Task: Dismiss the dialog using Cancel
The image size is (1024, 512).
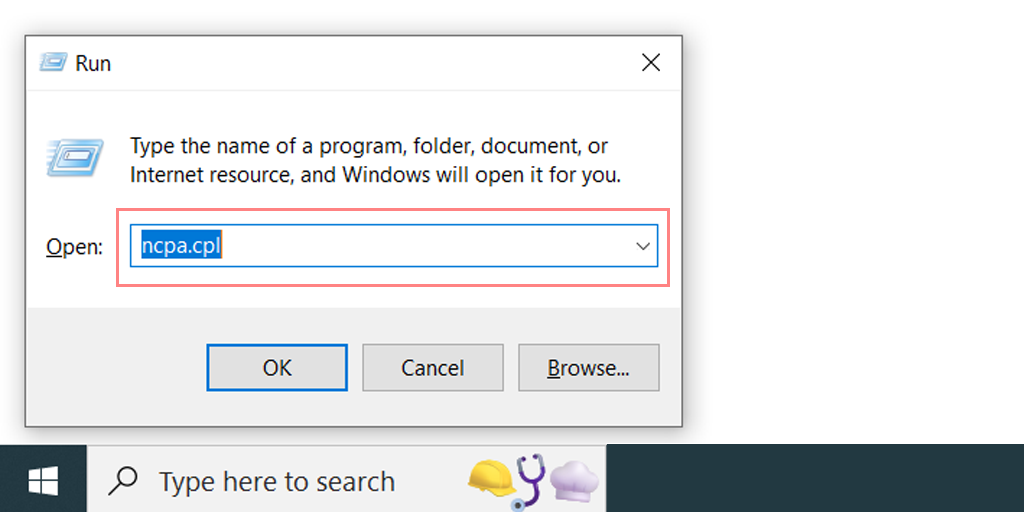Action: coord(433,368)
